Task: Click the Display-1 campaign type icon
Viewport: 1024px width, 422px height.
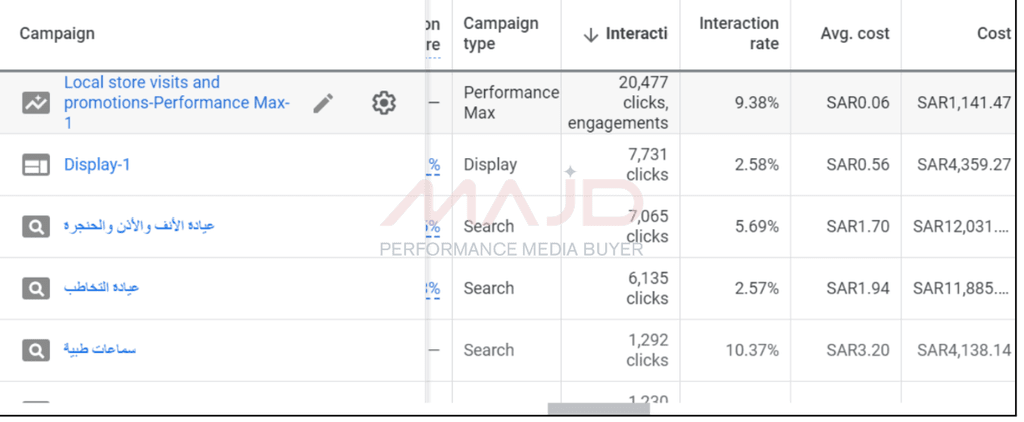Action: (x=35, y=165)
